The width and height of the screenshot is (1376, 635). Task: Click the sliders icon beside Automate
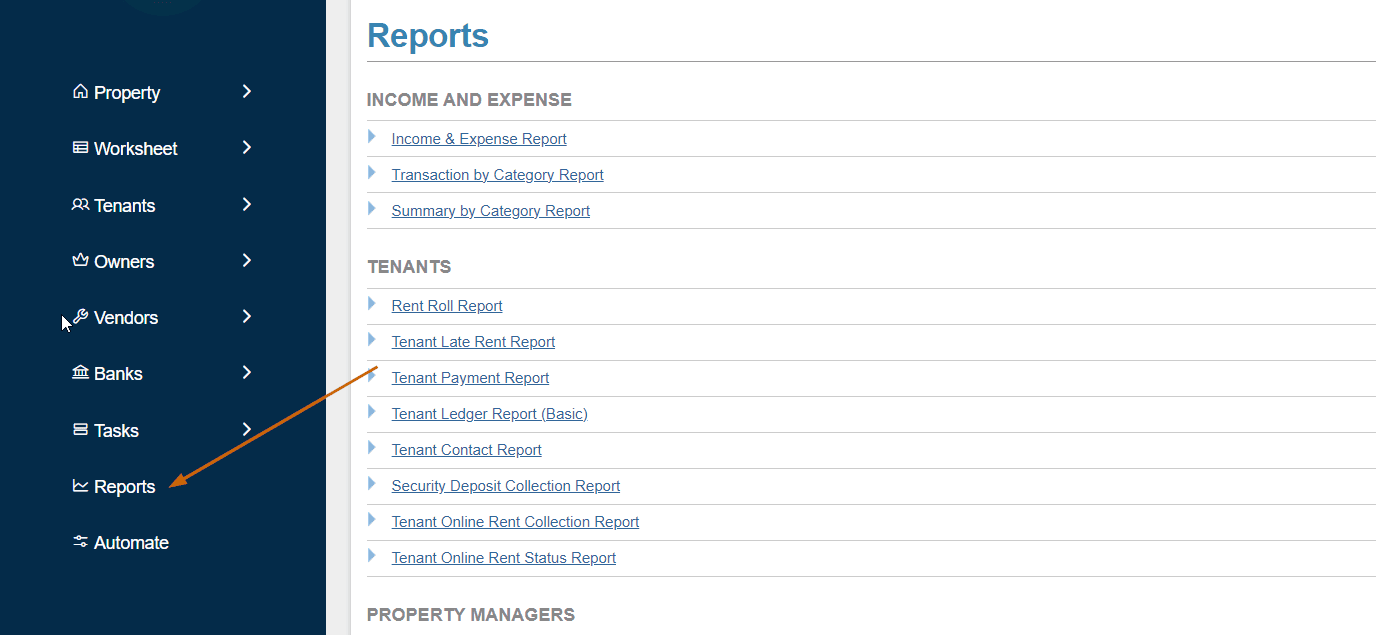coord(80,542)
